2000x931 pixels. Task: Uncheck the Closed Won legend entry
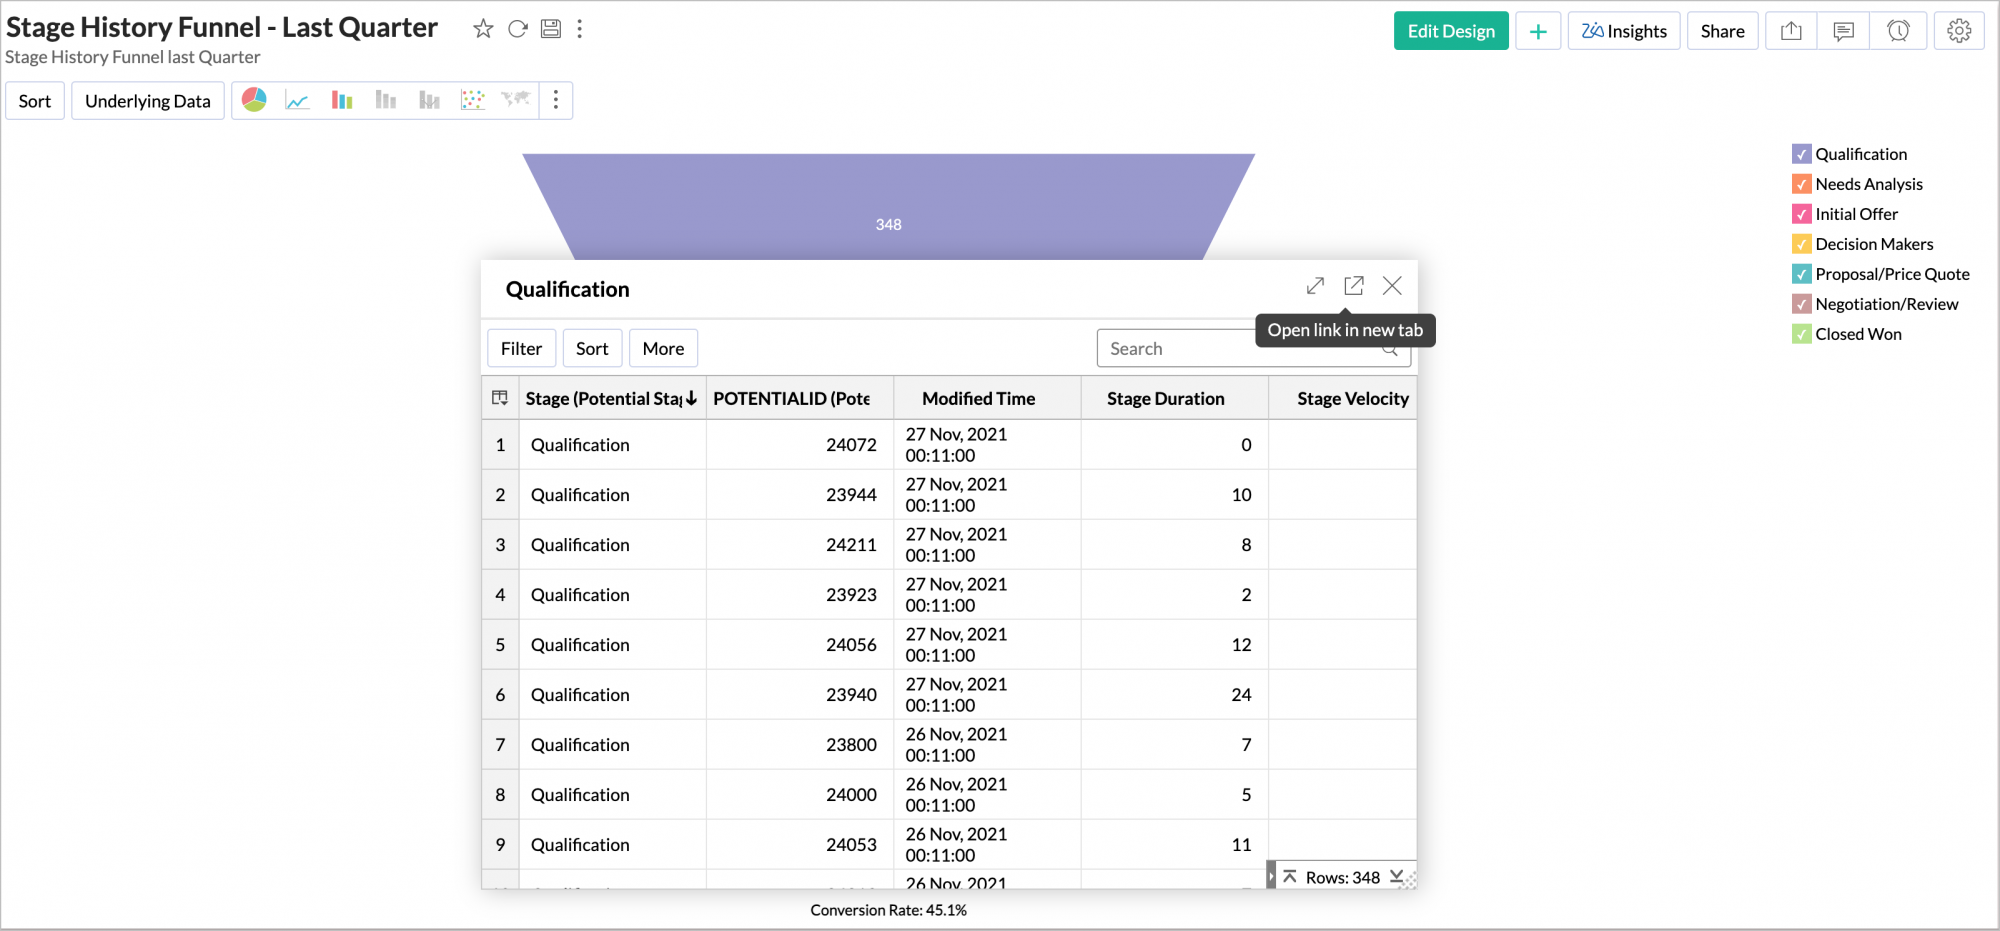[x=1802, y=334]
